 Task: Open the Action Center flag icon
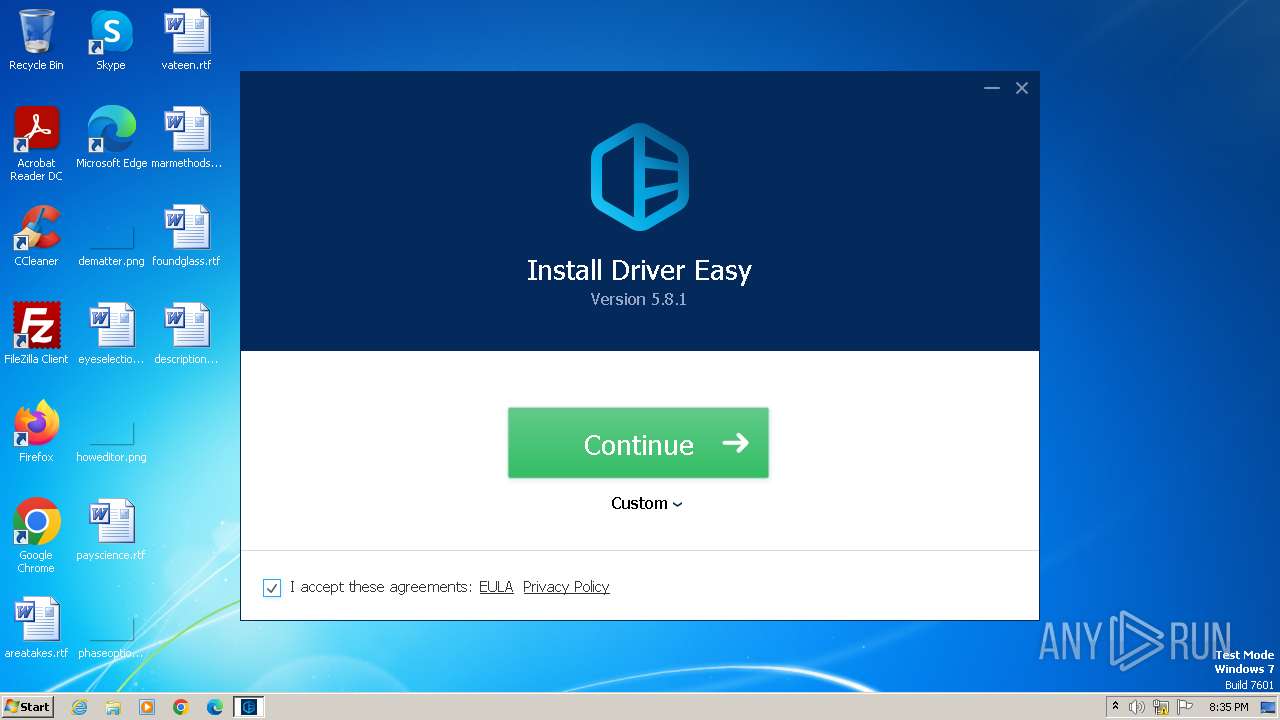(1185, 707)
